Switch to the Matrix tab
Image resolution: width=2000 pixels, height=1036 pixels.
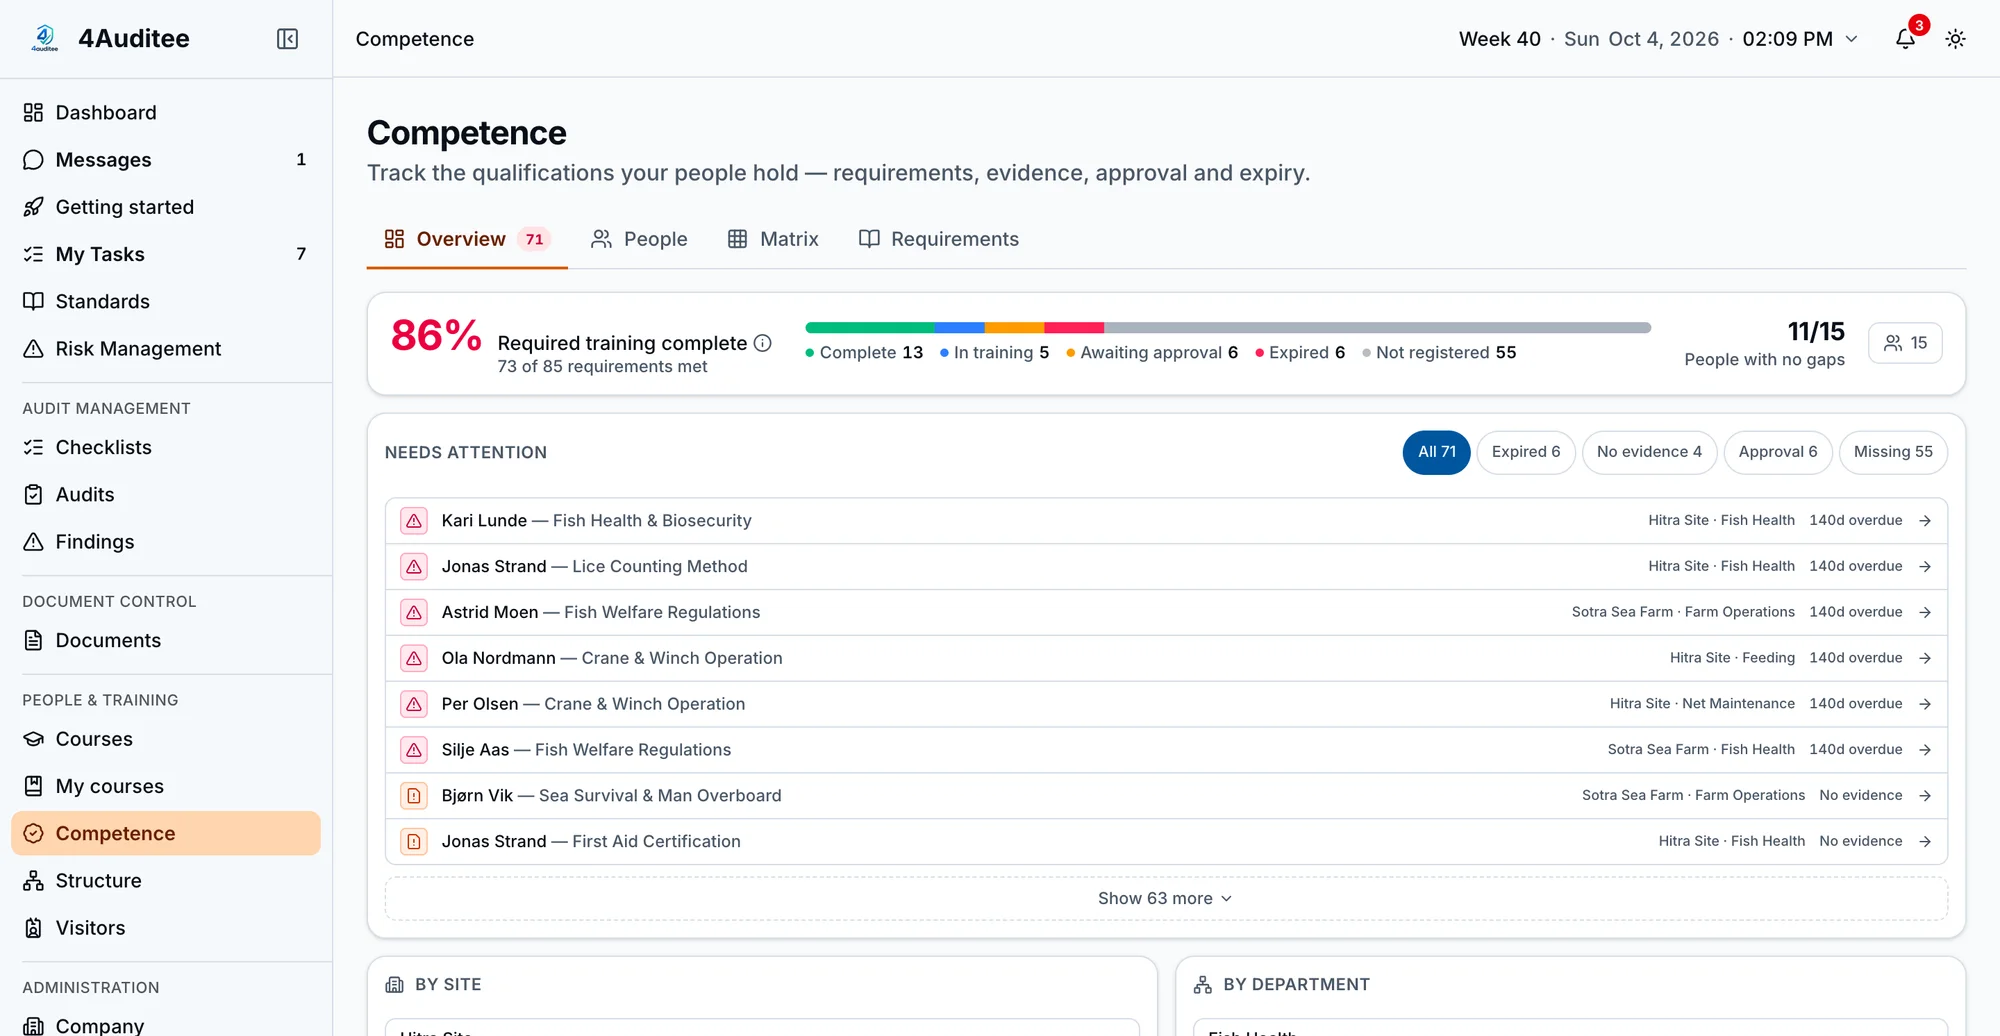(x=773, y=239)
